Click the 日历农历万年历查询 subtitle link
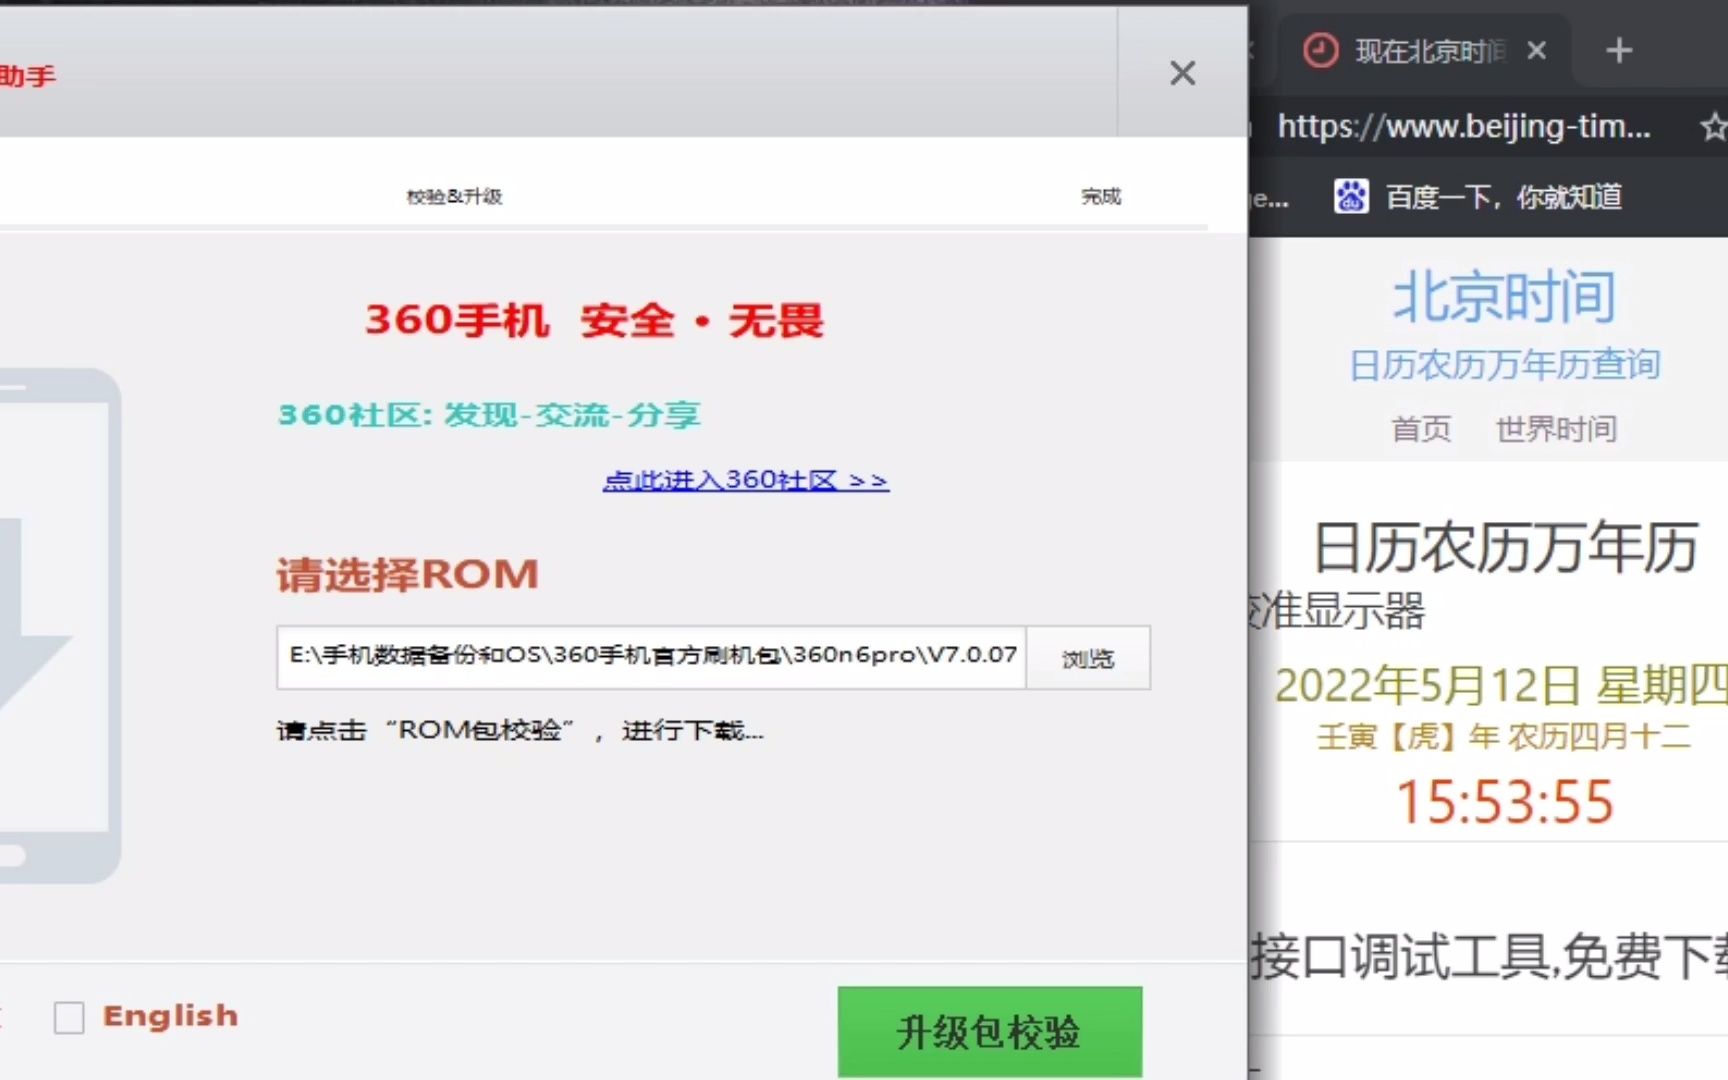 [1504, 365]
